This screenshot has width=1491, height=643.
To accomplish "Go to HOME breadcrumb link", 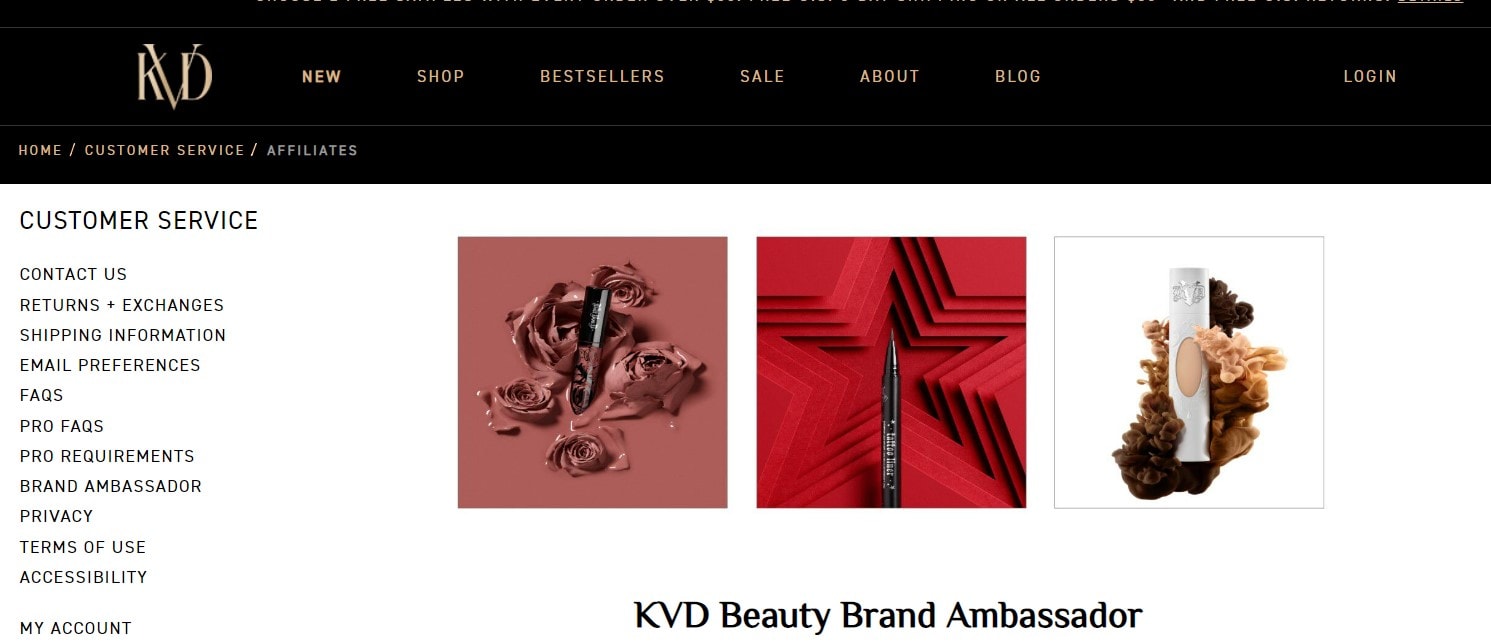I will pyautogui.click(x=40, y=150).
